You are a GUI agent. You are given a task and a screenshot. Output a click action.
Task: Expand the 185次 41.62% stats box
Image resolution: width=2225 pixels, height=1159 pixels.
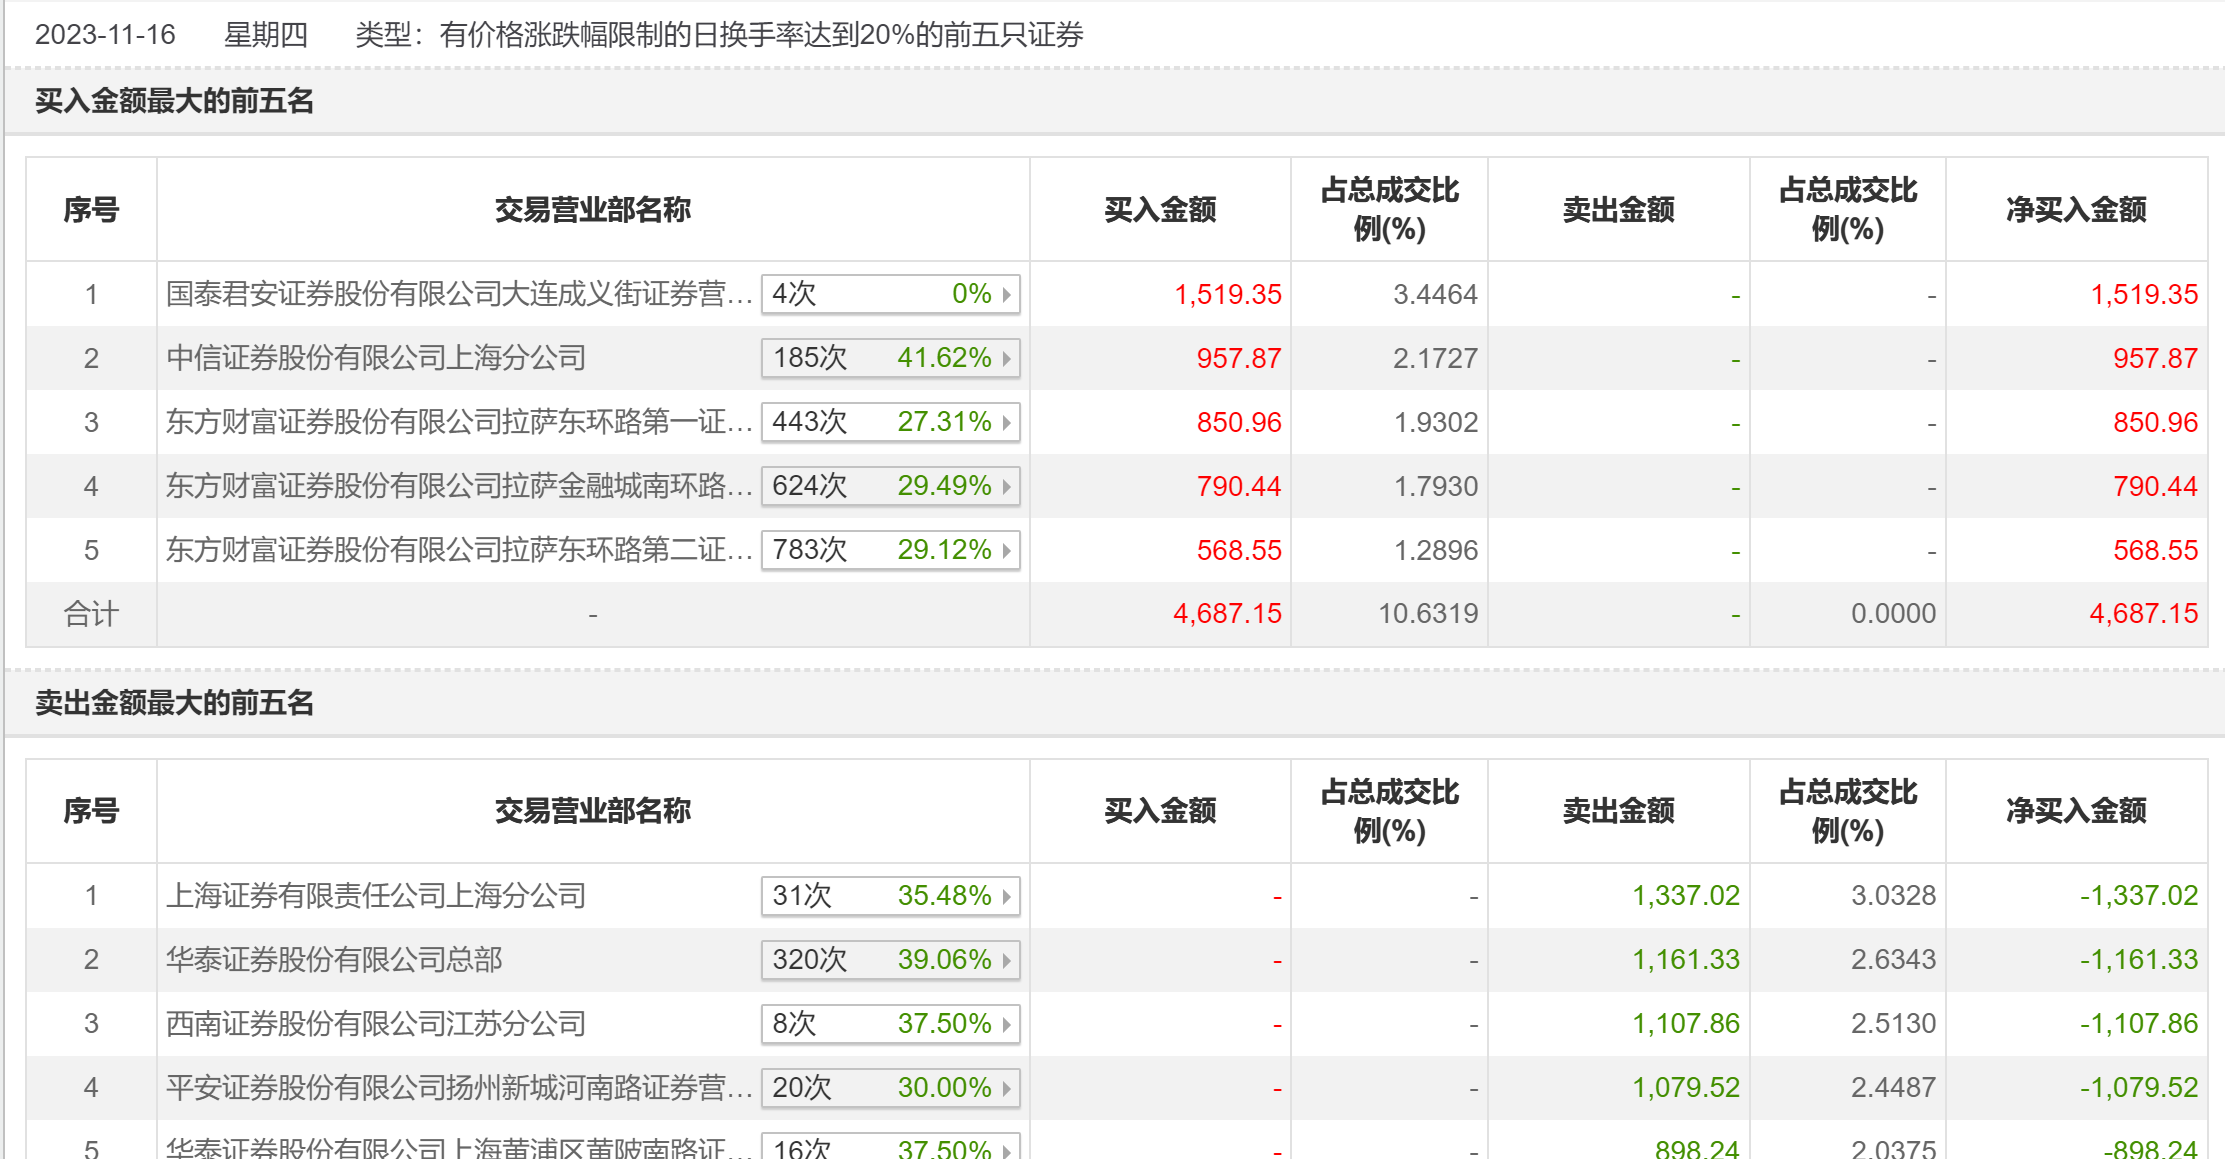(x=890, y=358)
